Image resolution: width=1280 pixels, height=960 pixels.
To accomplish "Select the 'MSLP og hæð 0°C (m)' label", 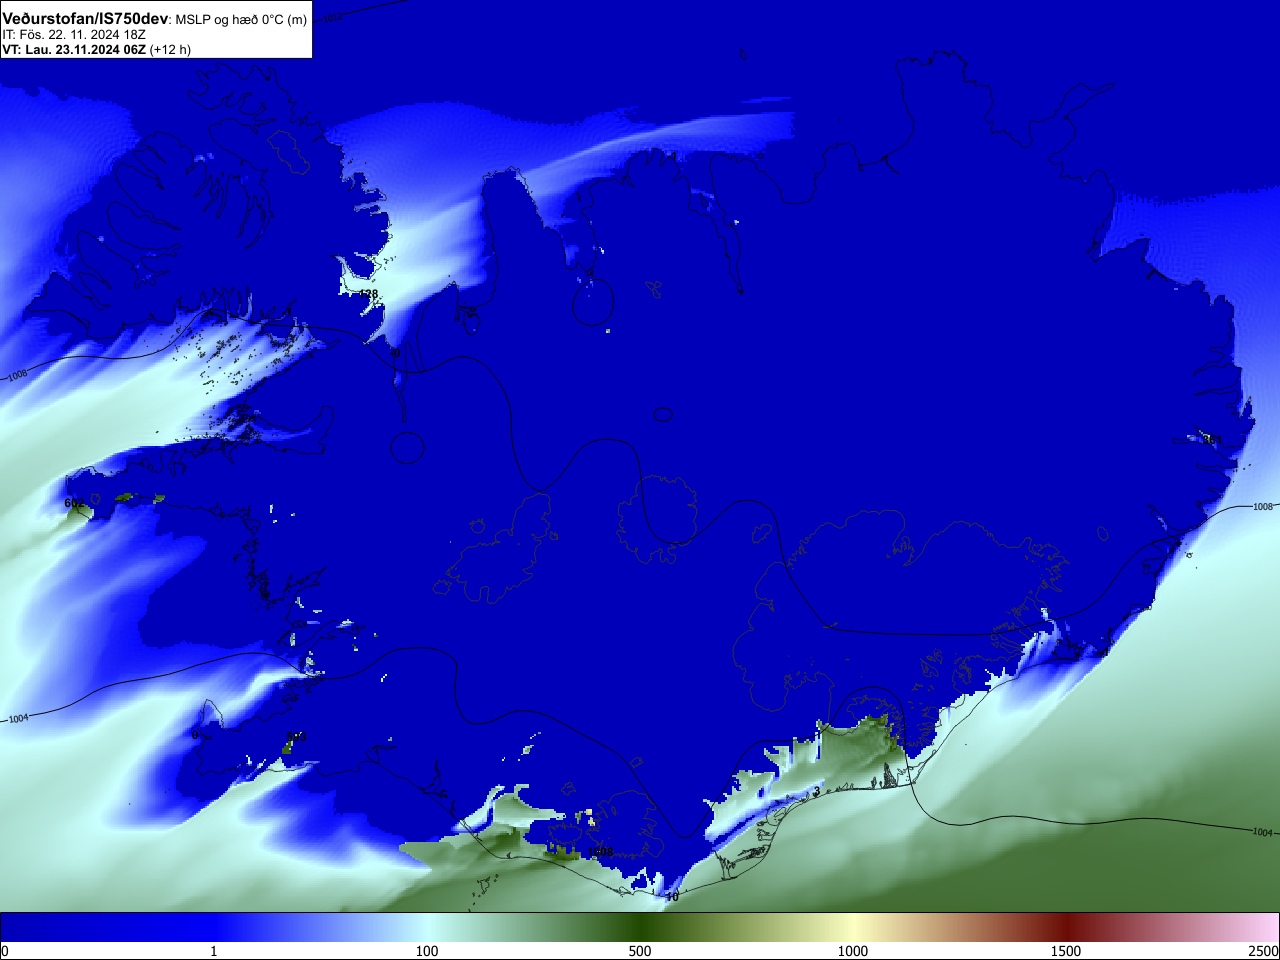I will (x=242, y=20).
